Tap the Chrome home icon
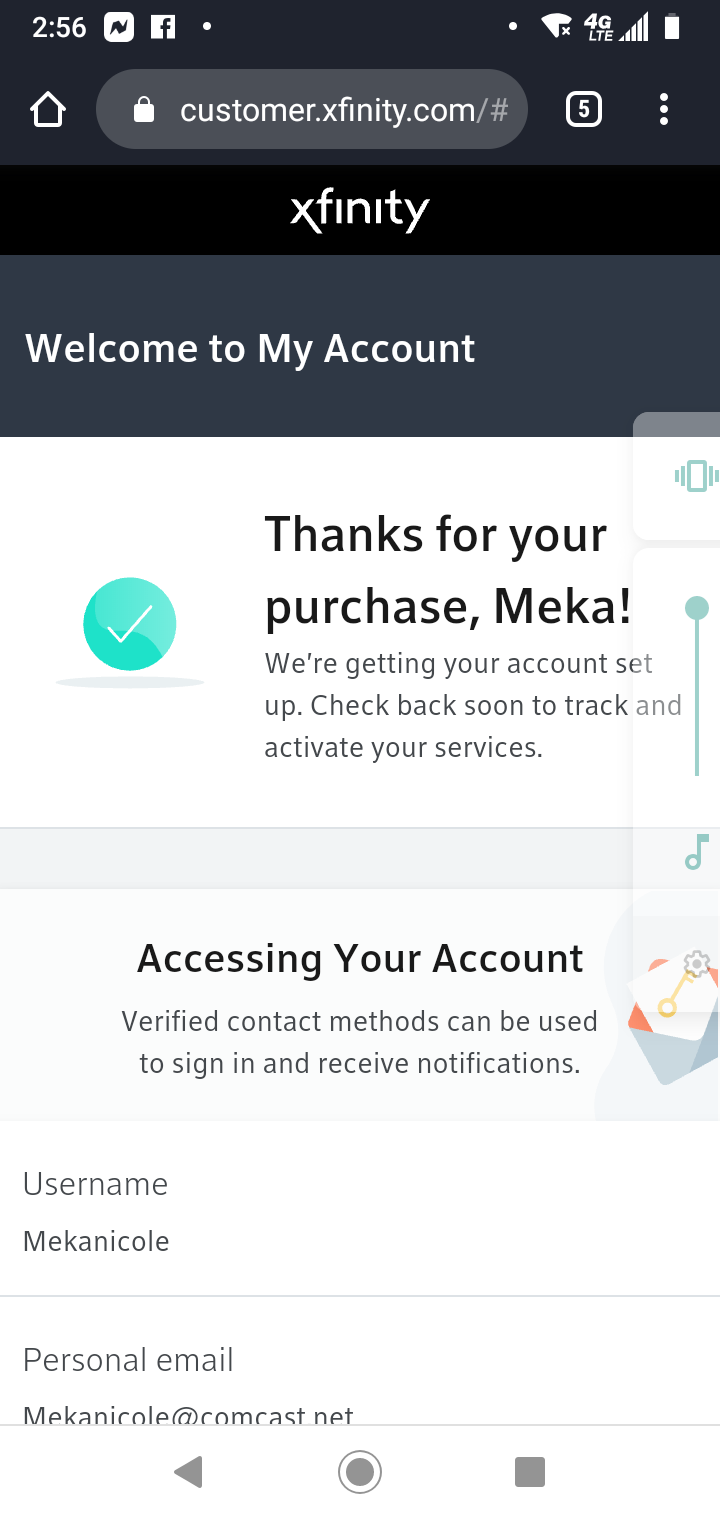 coord(48,109)
